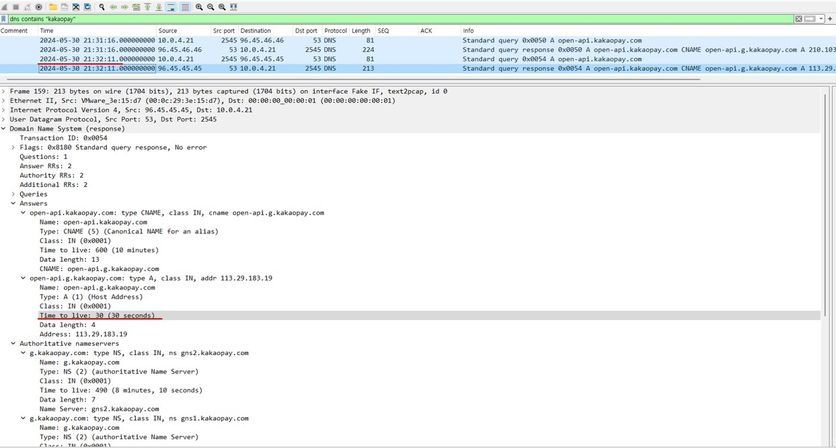Image resolution: width=836 pixels, height=448 pixels.
Task: Go back to the previous packet in history
Action: coord(114,7)
